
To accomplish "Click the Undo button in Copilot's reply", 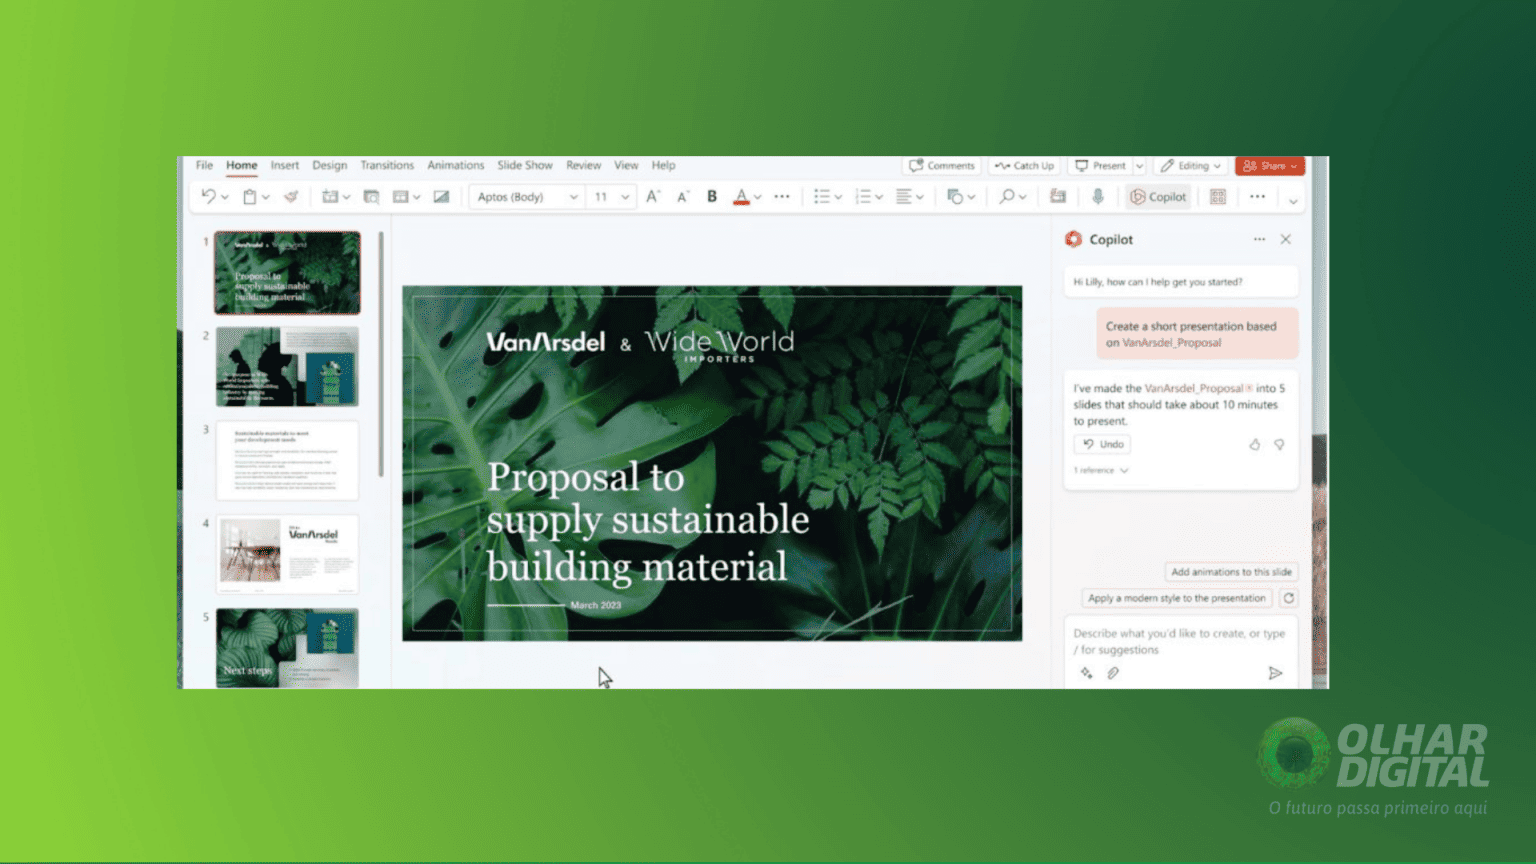I will coord(1101,444).
